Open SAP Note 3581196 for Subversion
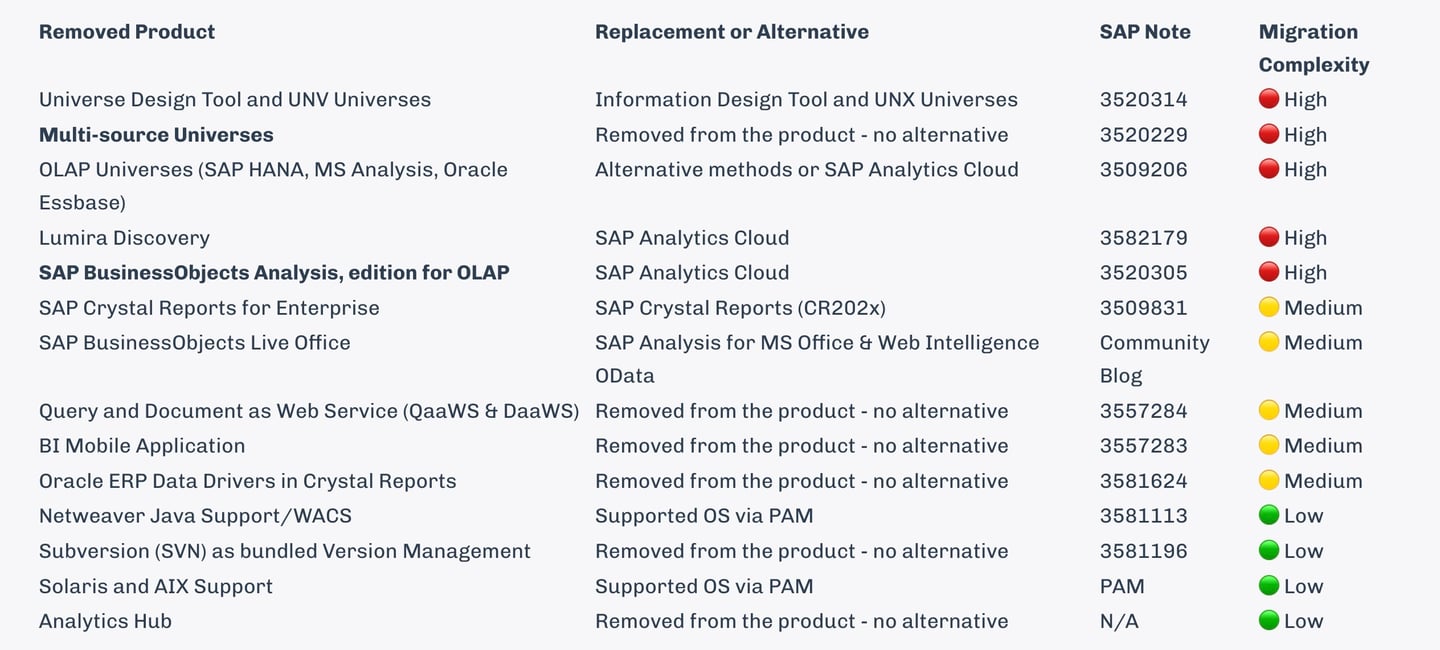 (1143, 551)
